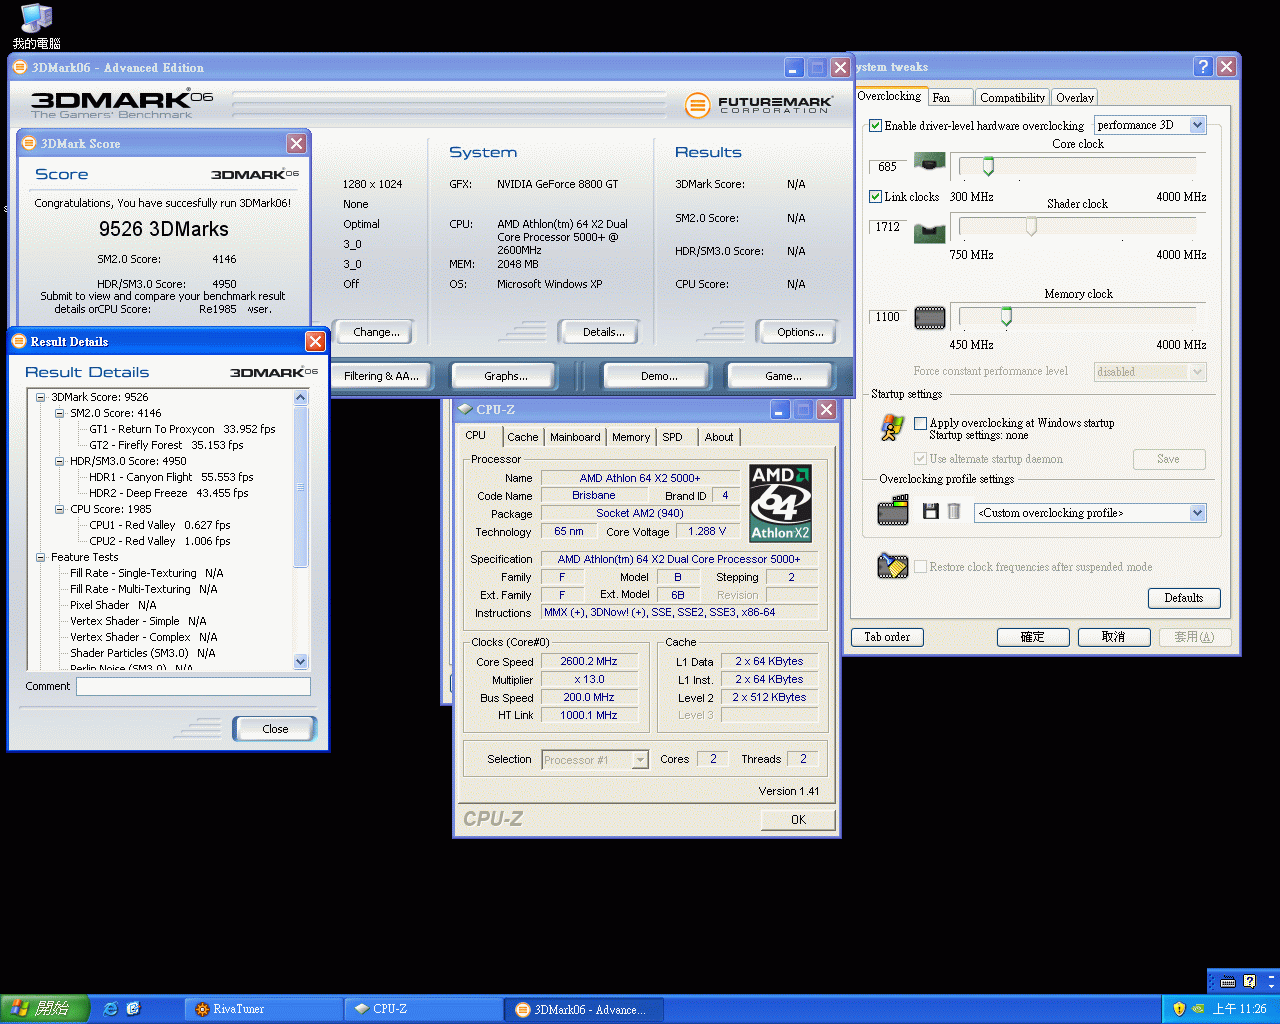Screen dimensions: 1280x1024
Task: Click the 3DMark06 title bar orange icon
Action: pos(20,67)
